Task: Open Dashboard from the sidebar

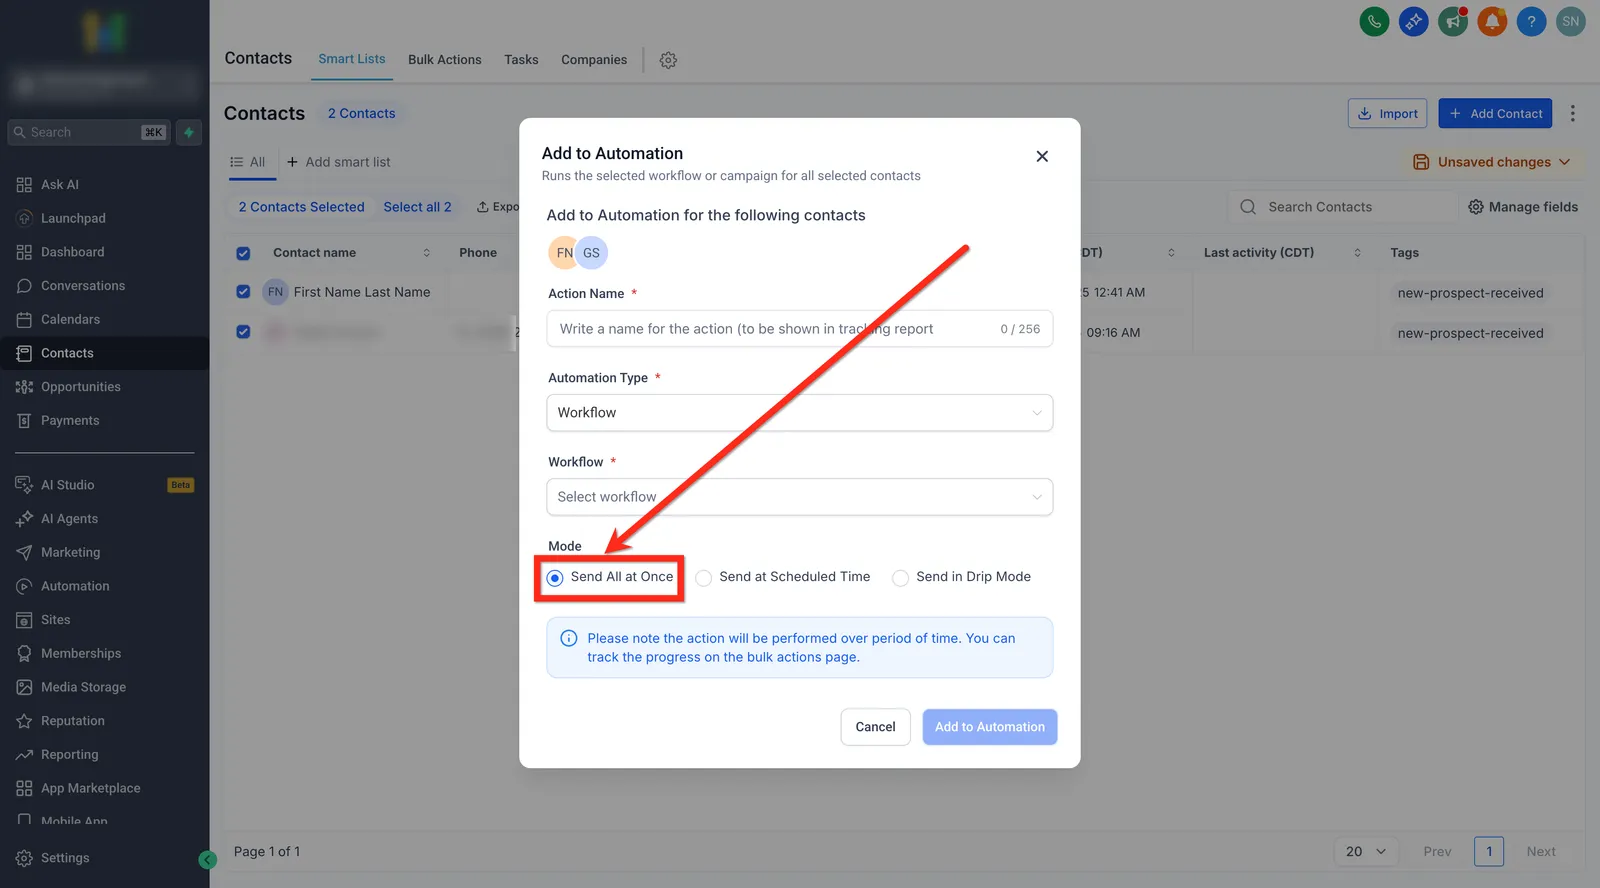Action: pos(72,252)
